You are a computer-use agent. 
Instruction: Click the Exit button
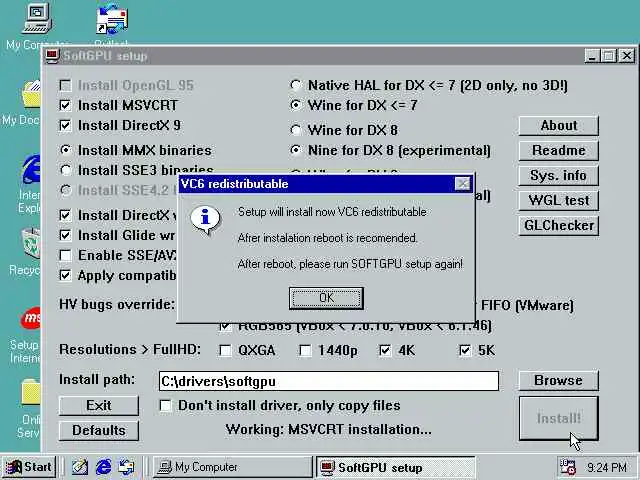99,405
